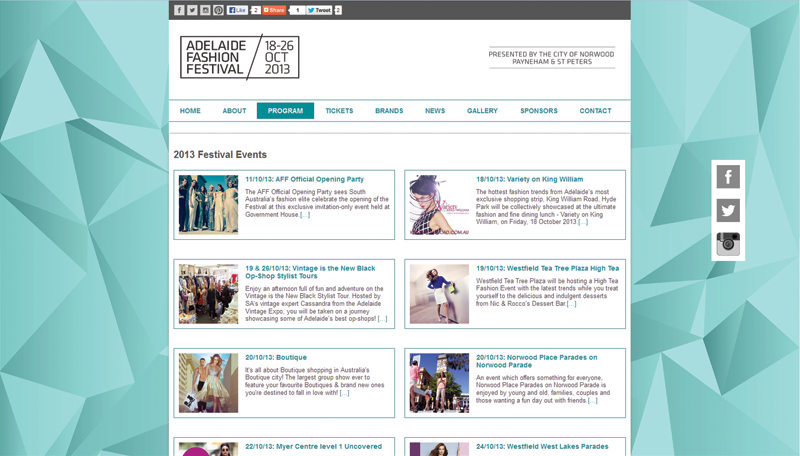Open the Gallery menu item
The image size is (800, 456).
pyautogui.click(x=482, y=111)
